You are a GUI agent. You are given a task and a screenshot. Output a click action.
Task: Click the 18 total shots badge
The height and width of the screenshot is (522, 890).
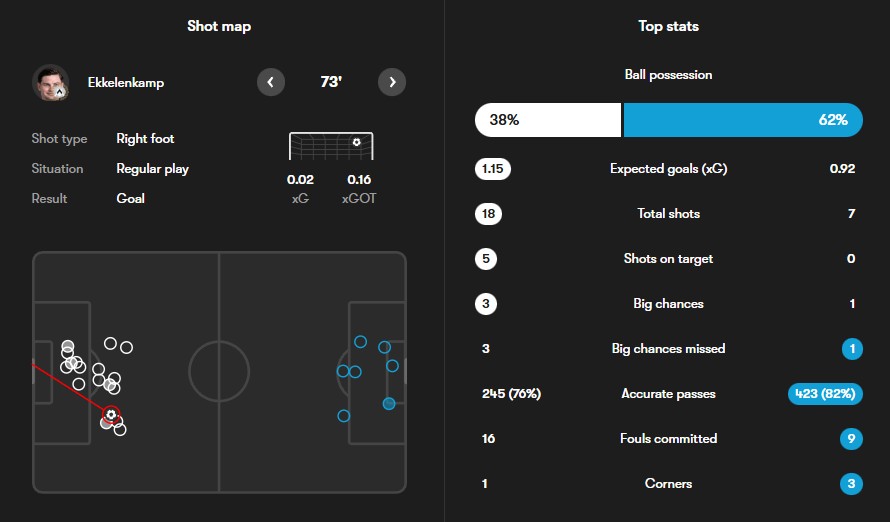[488, 214]
